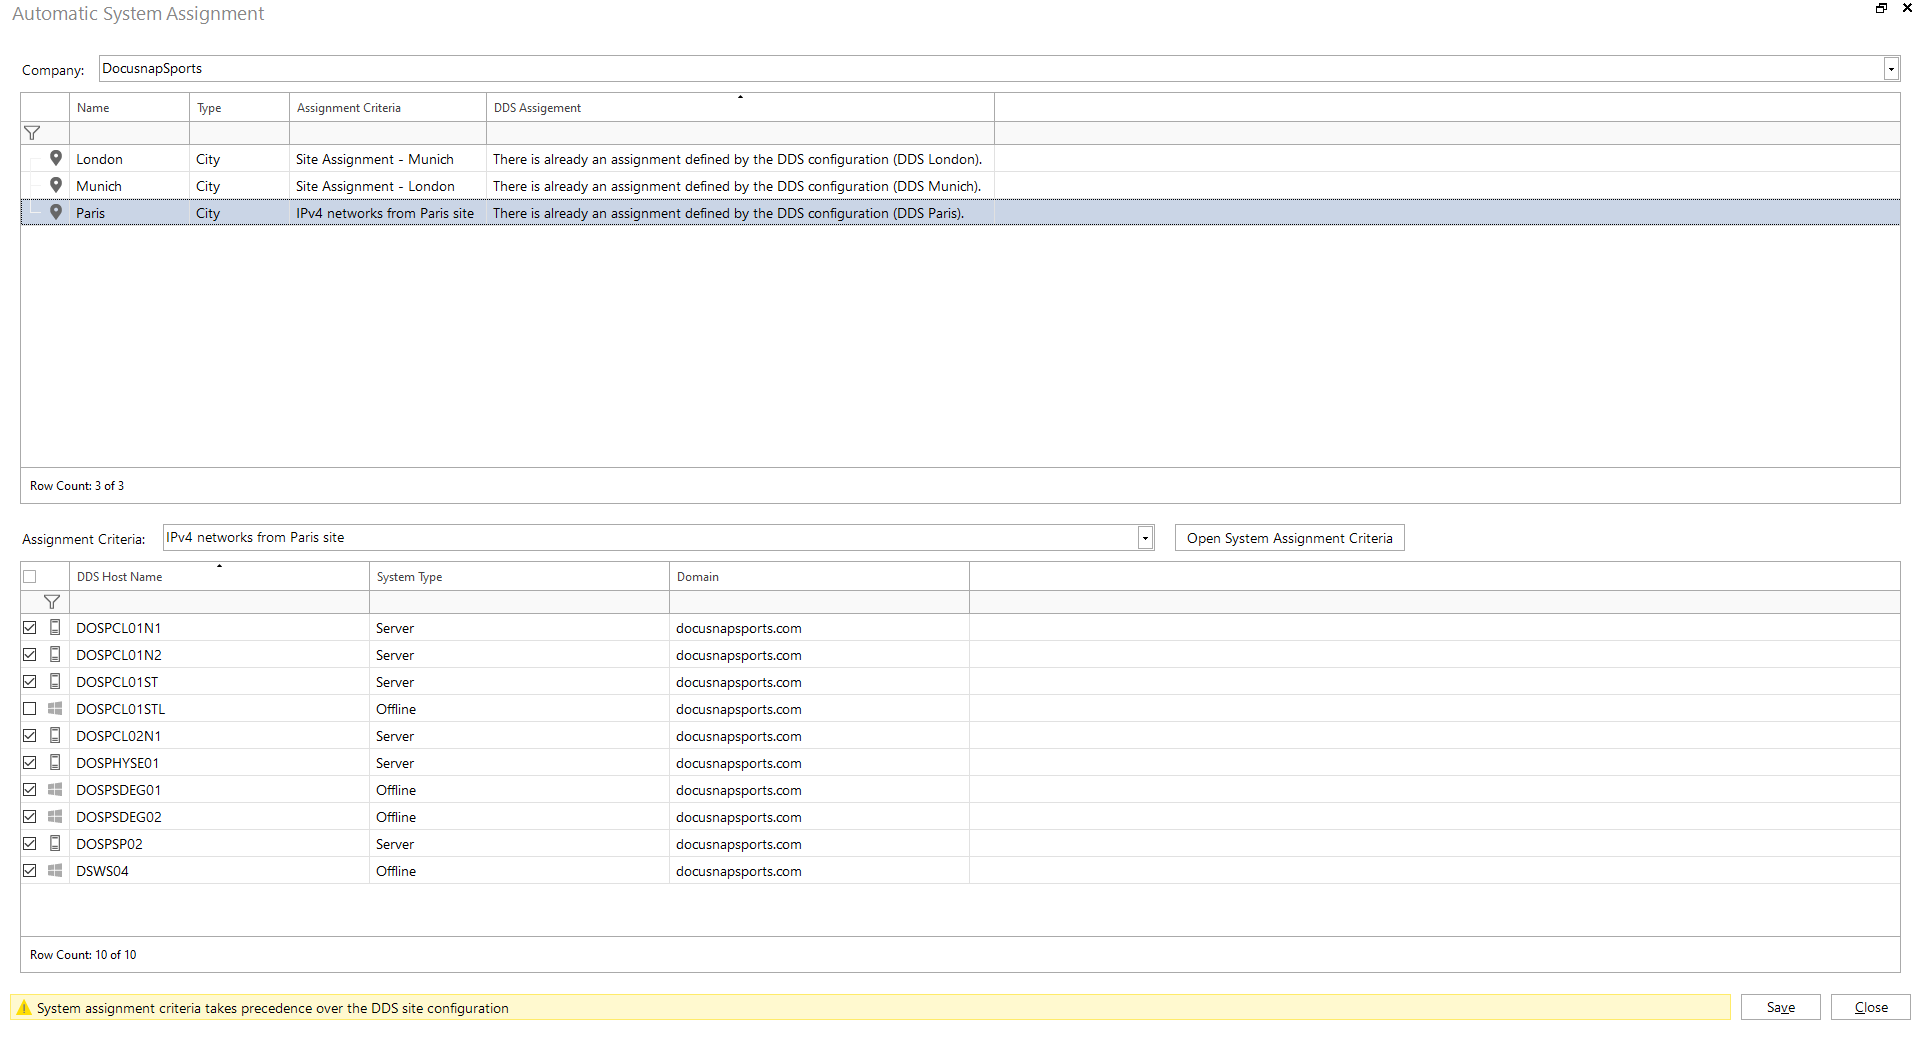Uncheck the DSWS04 checkbox
1920x1040 pixels.
(x=30, y=871)
